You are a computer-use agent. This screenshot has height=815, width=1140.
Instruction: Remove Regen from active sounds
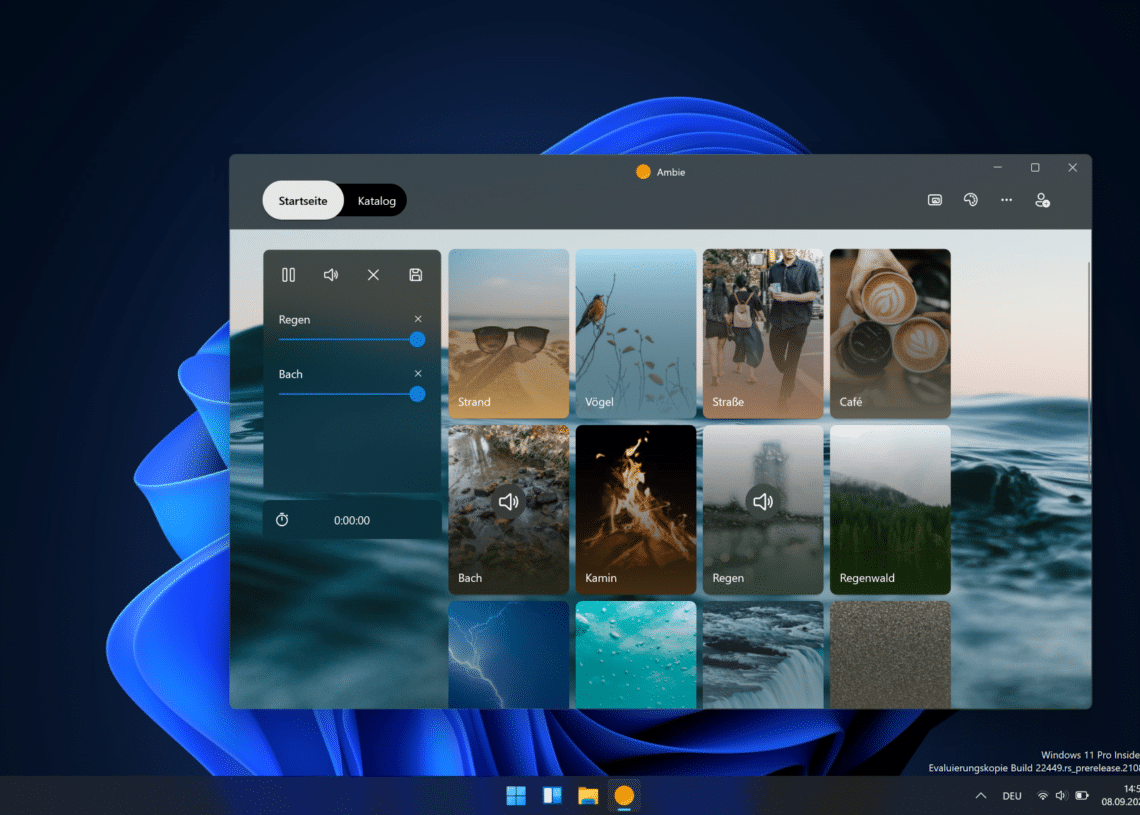click(418, 319)
